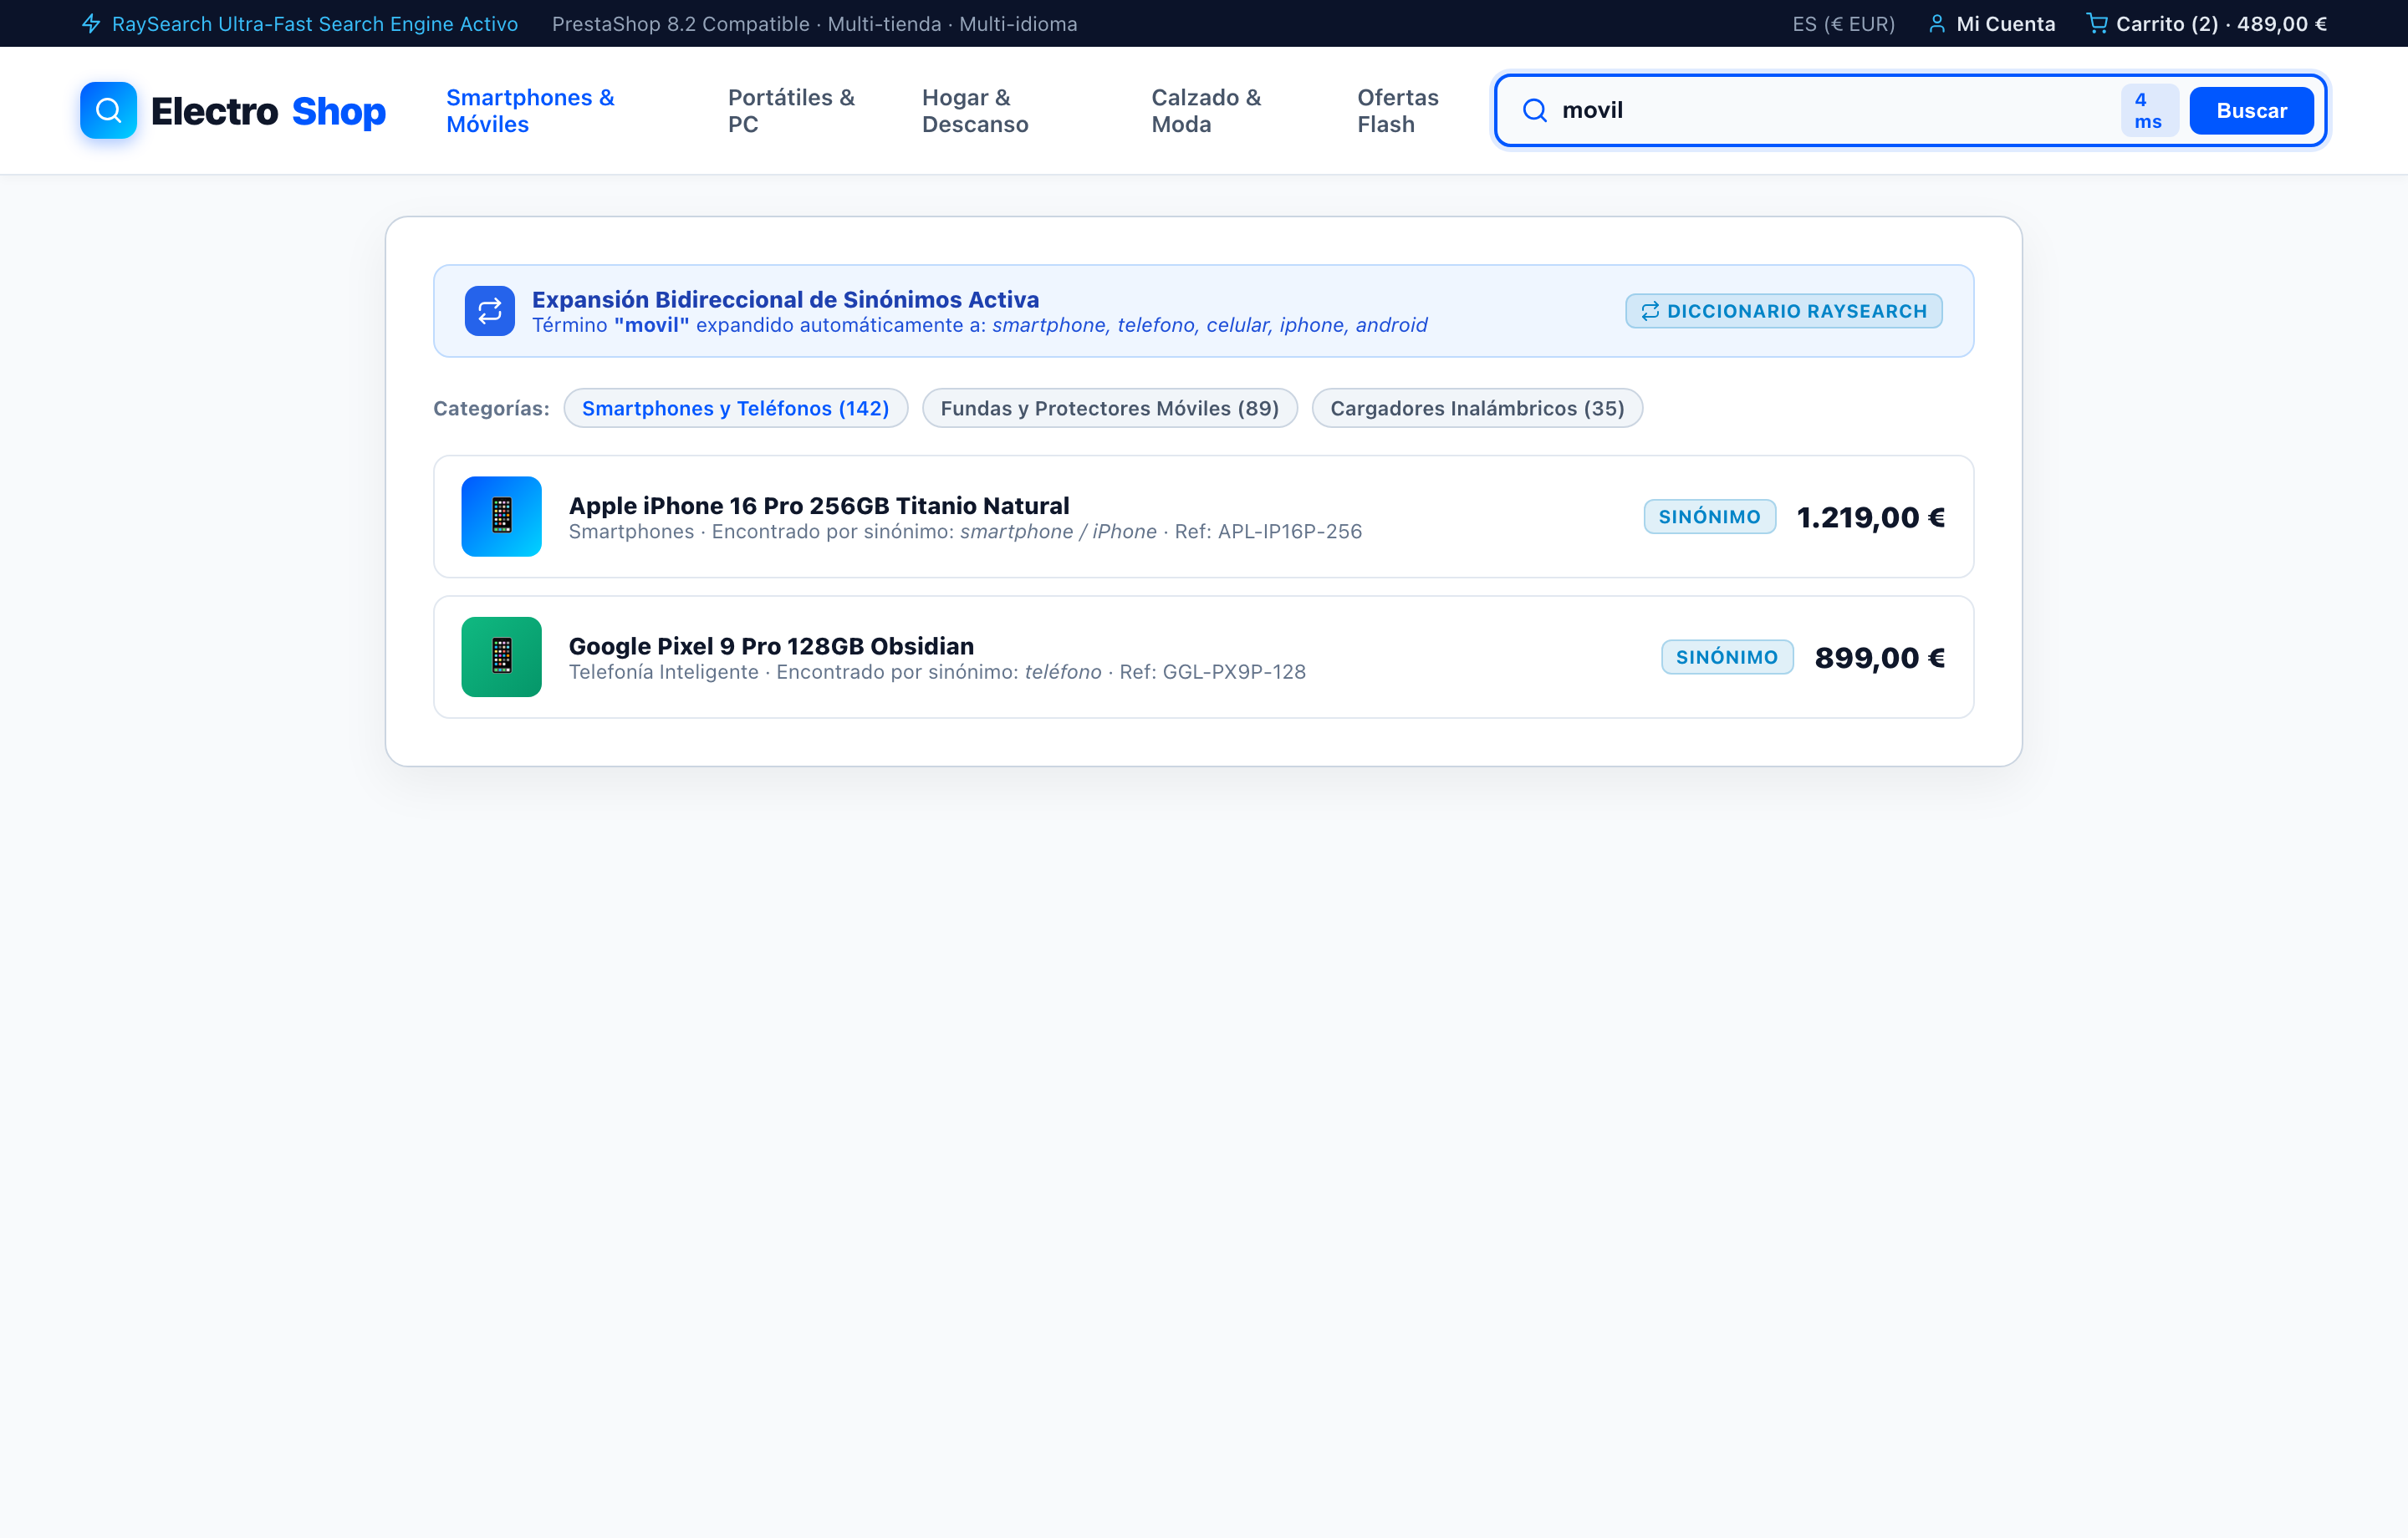Viewport: 2408px width, 1538px height.
Task: Click Expansión Bidireccional de Sinónimos Activa heading
Action: point(785,299)
